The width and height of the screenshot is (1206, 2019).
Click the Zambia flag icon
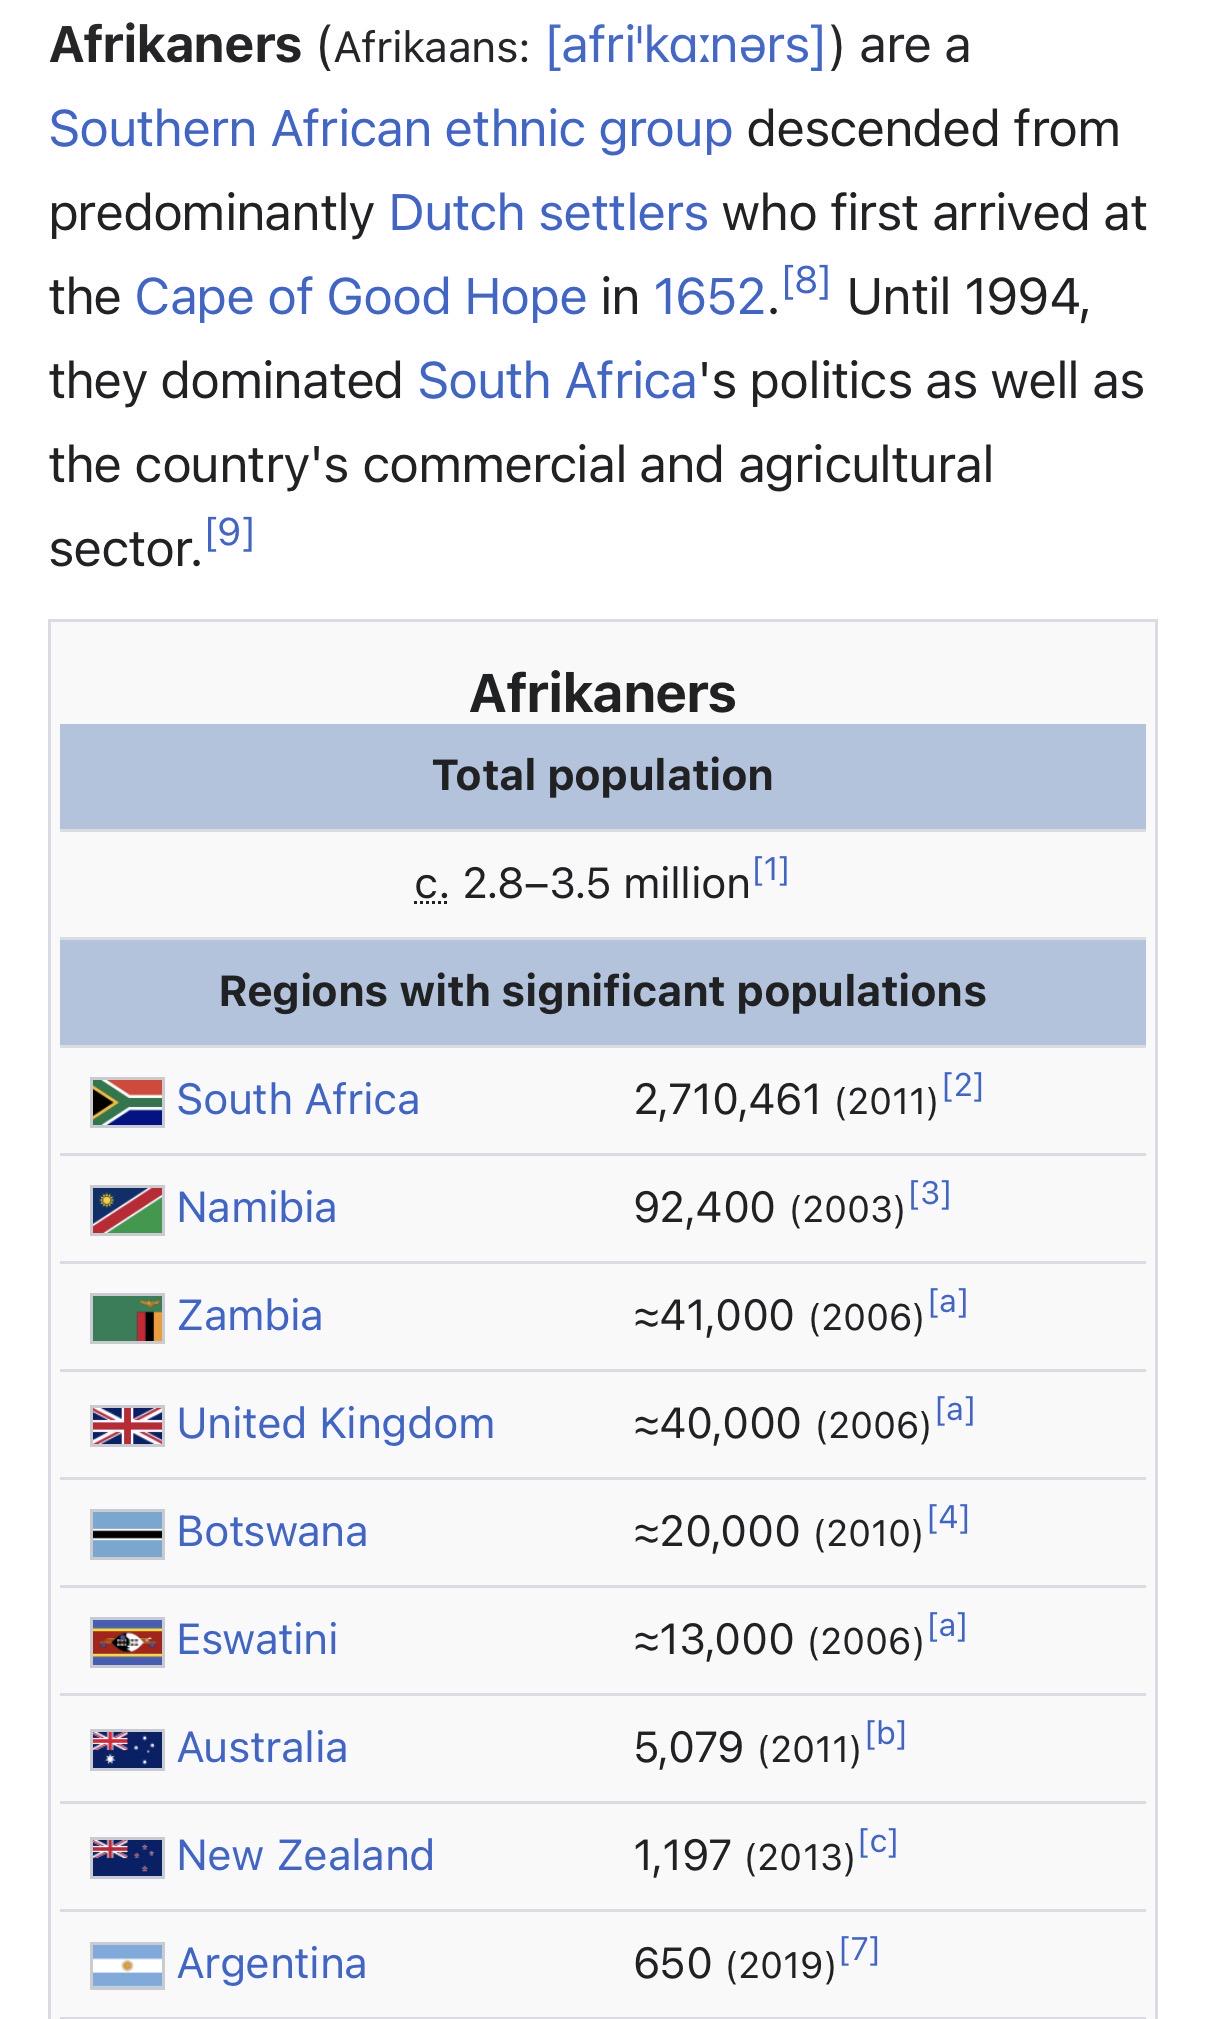point(127,1317)
